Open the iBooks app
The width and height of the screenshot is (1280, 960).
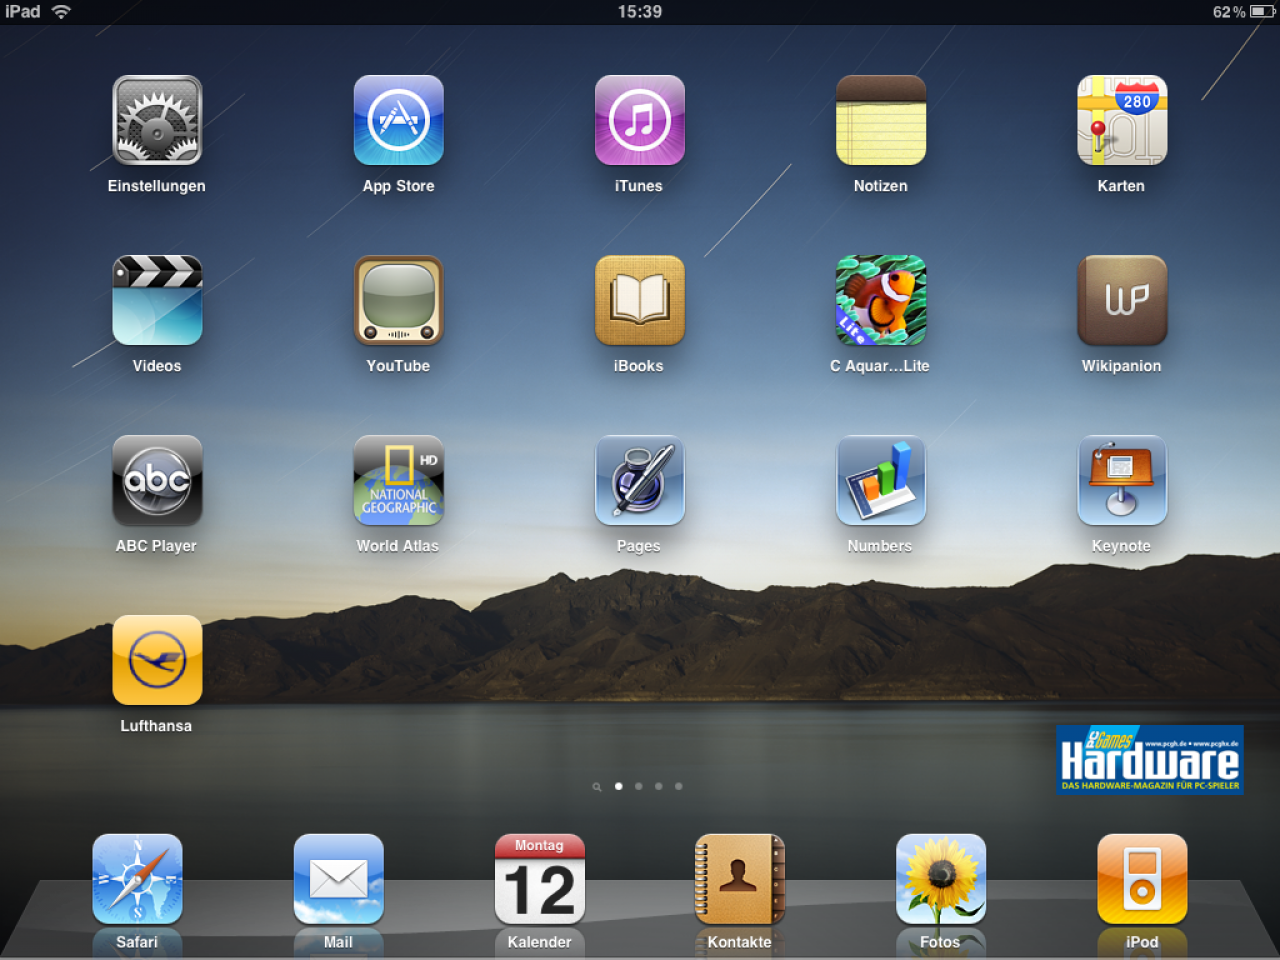(x=639, y=300)
